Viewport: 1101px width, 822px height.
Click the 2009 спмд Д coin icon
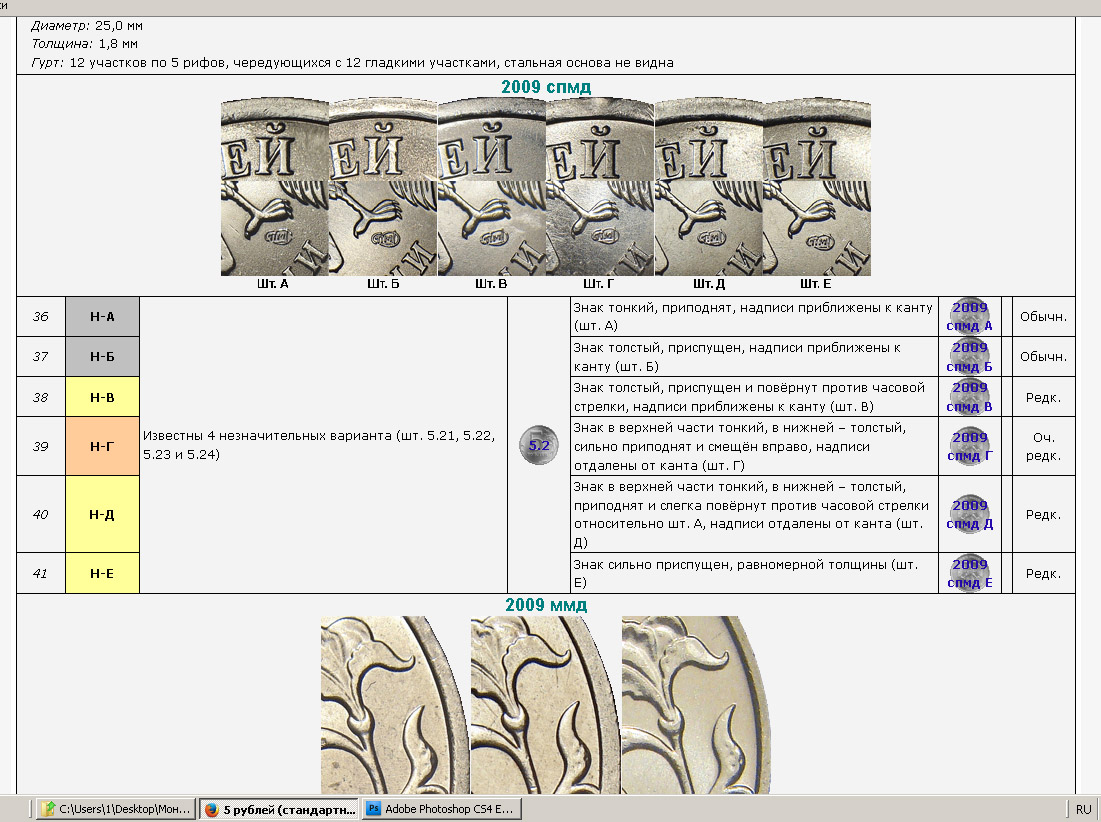click(968, 514)
